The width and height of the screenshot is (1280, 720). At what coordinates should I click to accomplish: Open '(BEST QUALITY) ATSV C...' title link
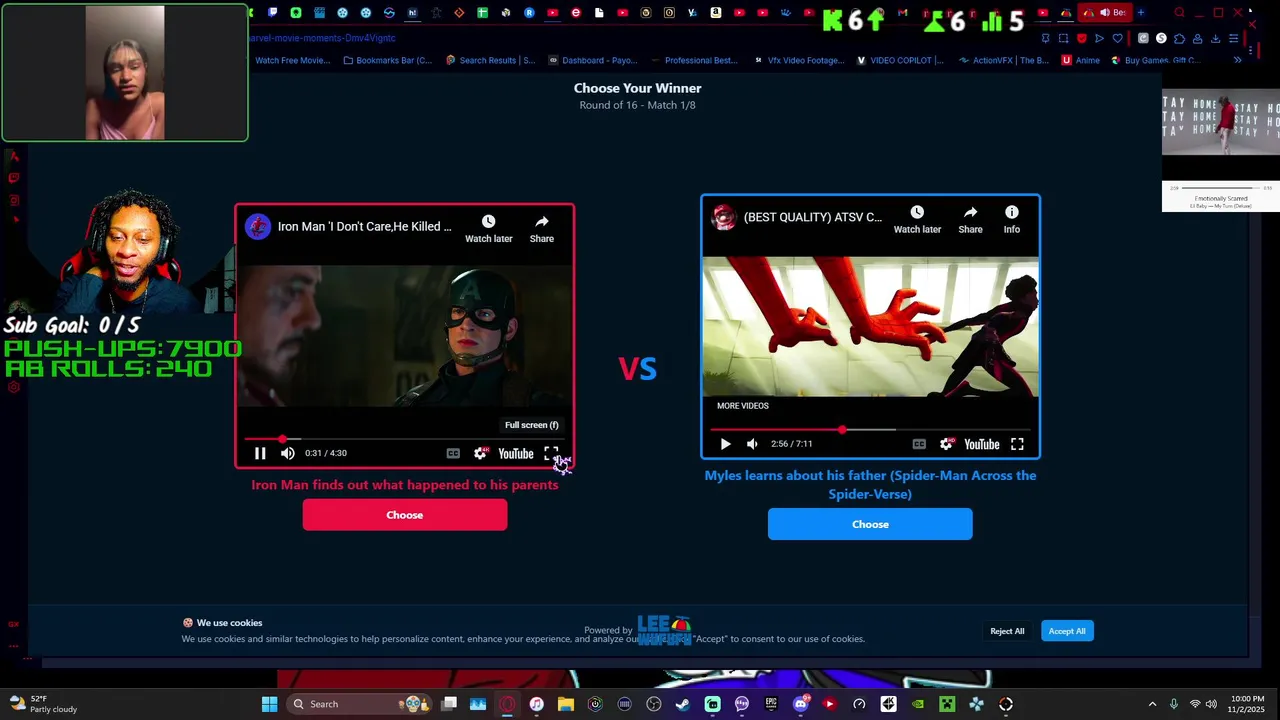click(x=813, y=217)
